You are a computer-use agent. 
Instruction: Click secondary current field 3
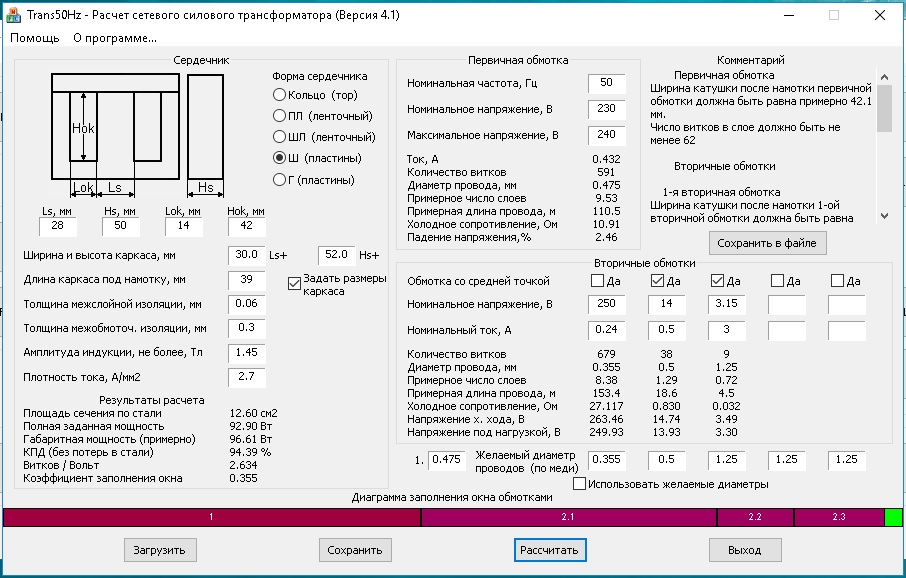tap(727, 330)
